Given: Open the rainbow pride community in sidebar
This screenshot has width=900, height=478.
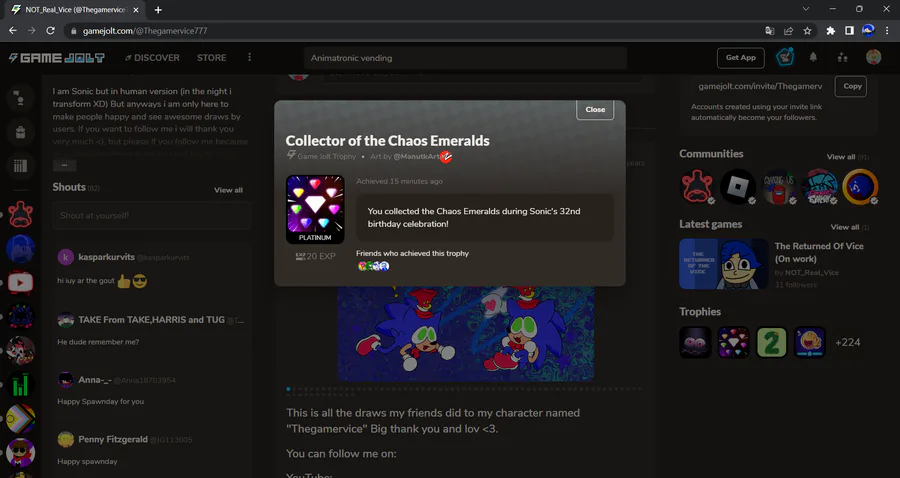Looking at the screenshot, I should (x=21, y=418).
